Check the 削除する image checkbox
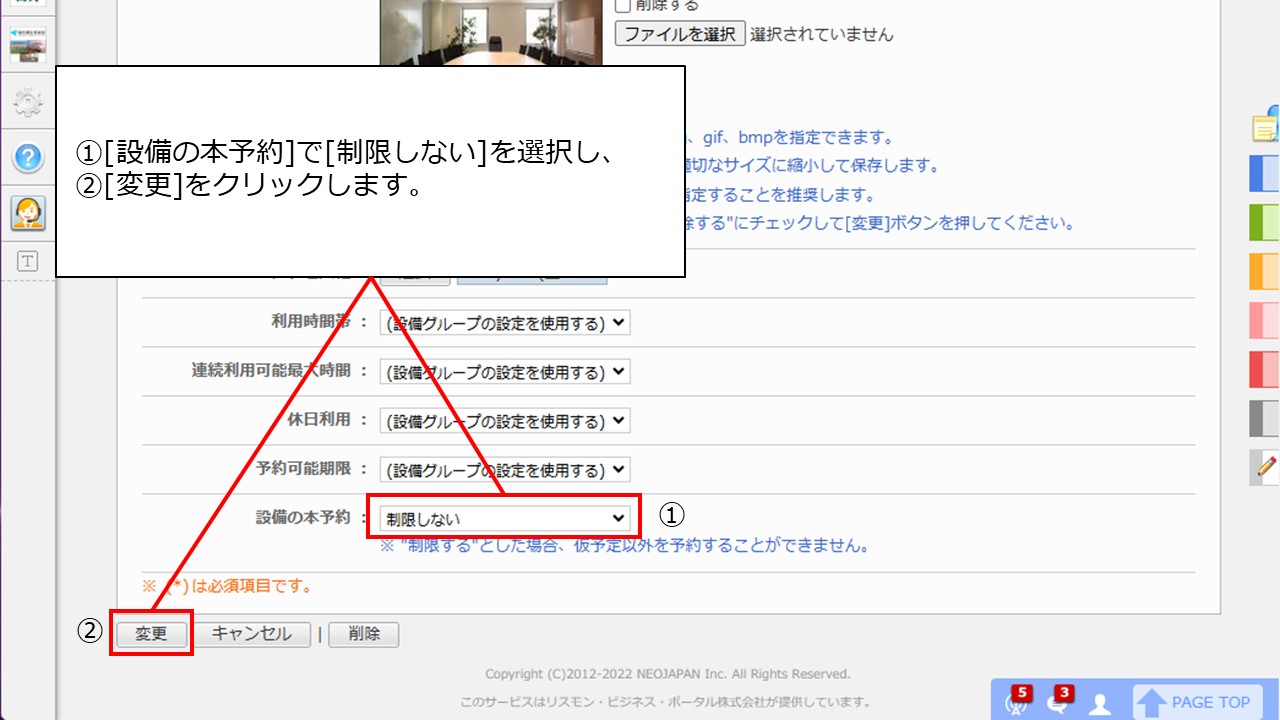The width and height of the screenshot is (1280, 720). [x=623, y=6]
